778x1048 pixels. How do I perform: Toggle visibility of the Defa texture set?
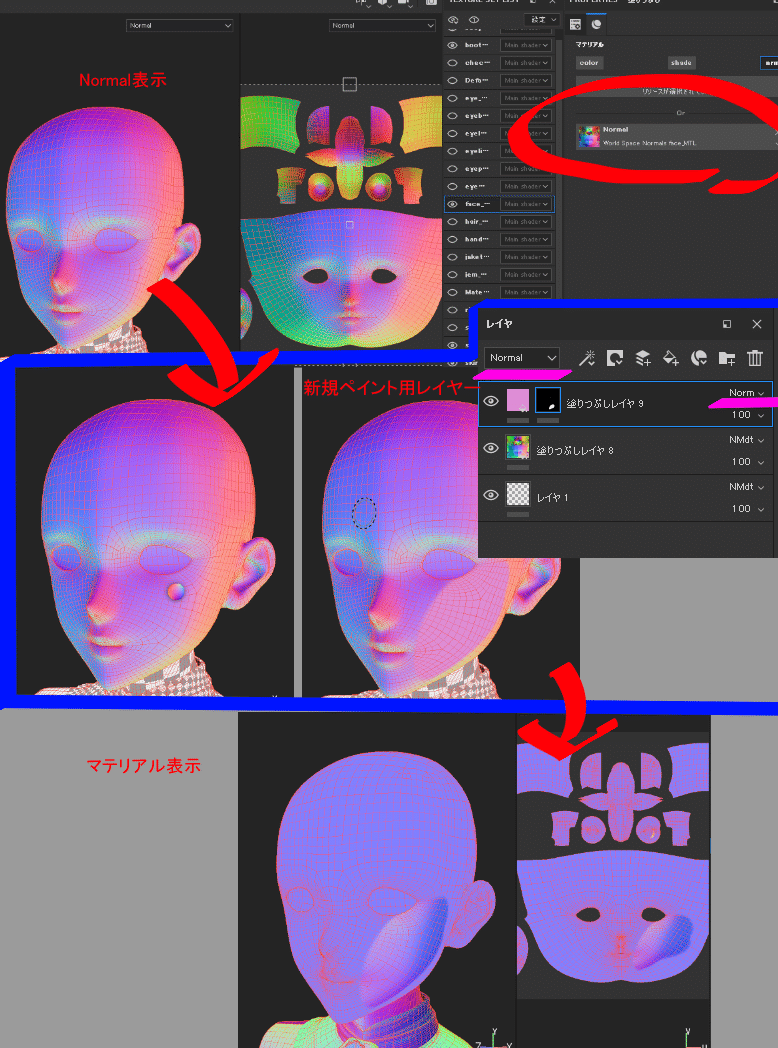[x=452, y=81]
